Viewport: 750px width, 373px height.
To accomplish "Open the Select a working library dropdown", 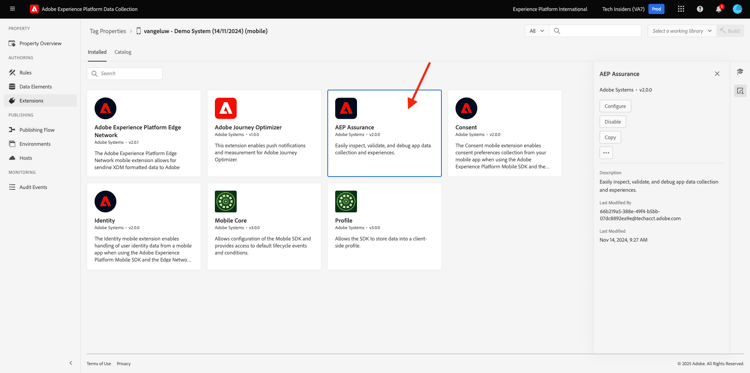I will pyautogui.click(x=682, y=31).
